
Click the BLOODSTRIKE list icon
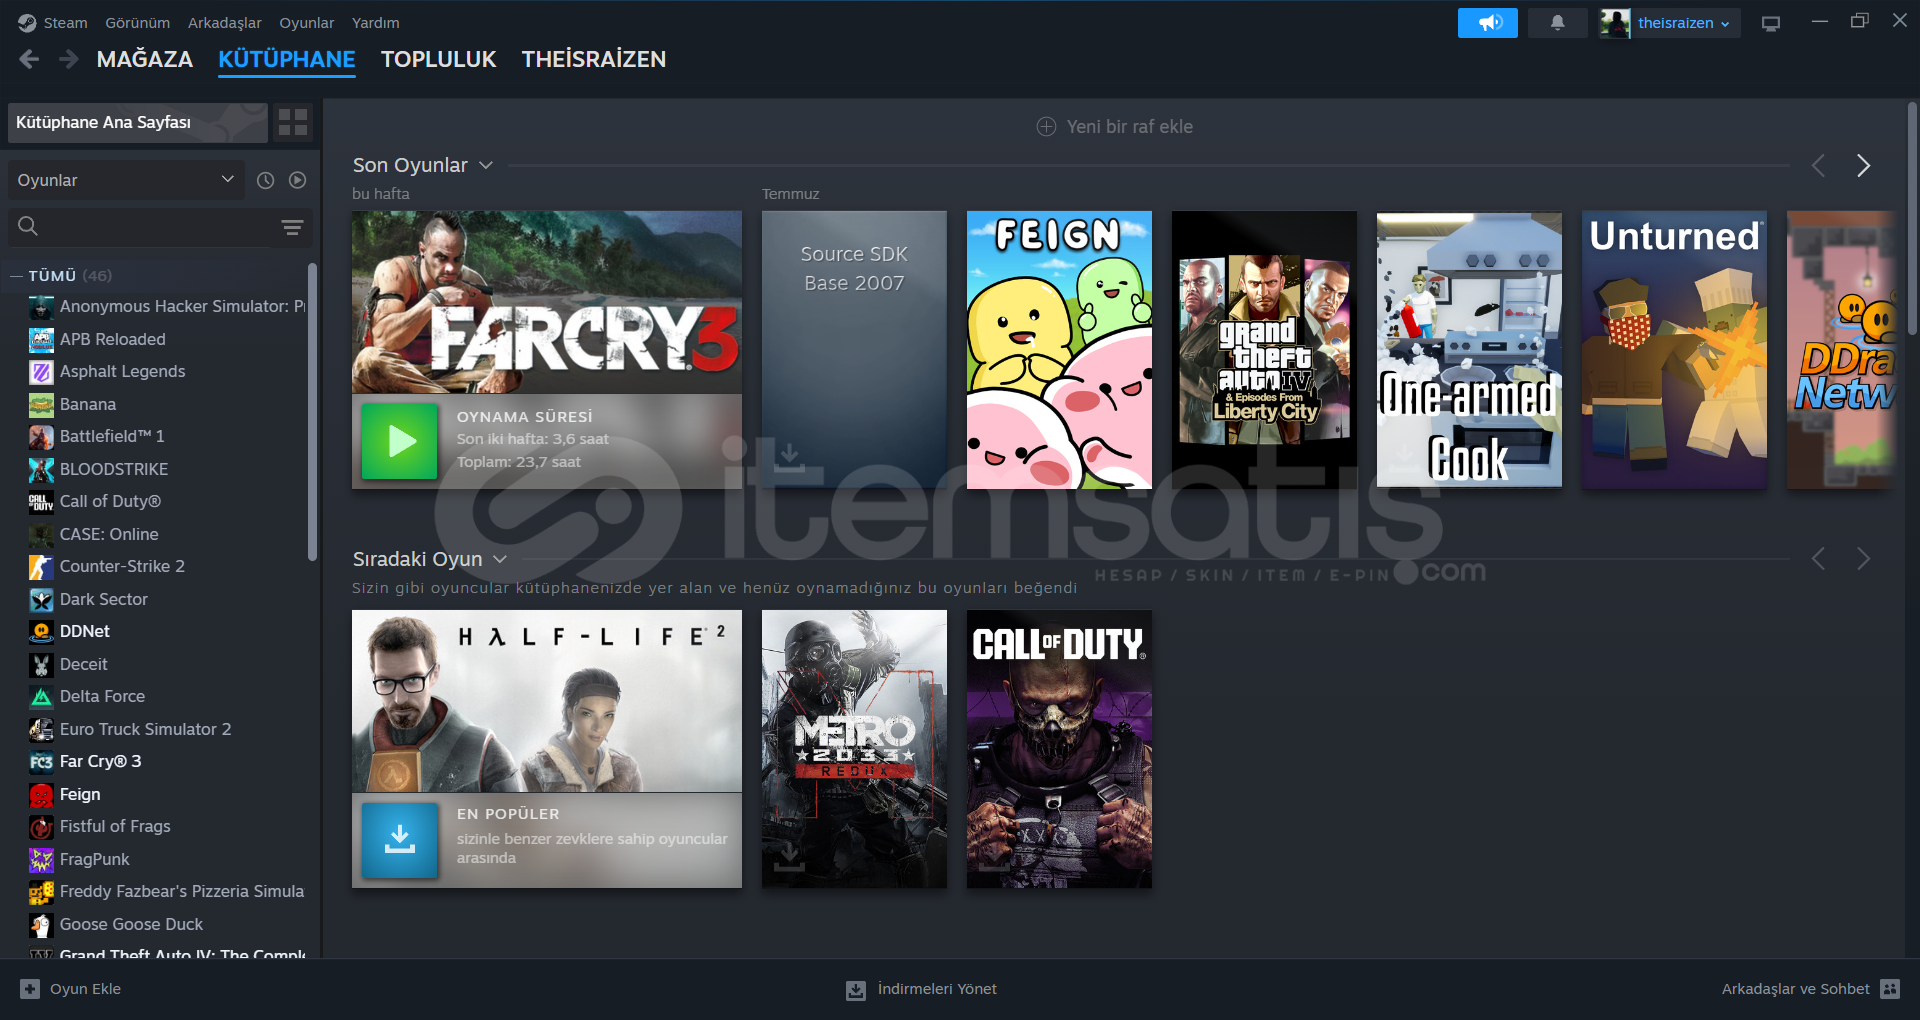[41, 470]
